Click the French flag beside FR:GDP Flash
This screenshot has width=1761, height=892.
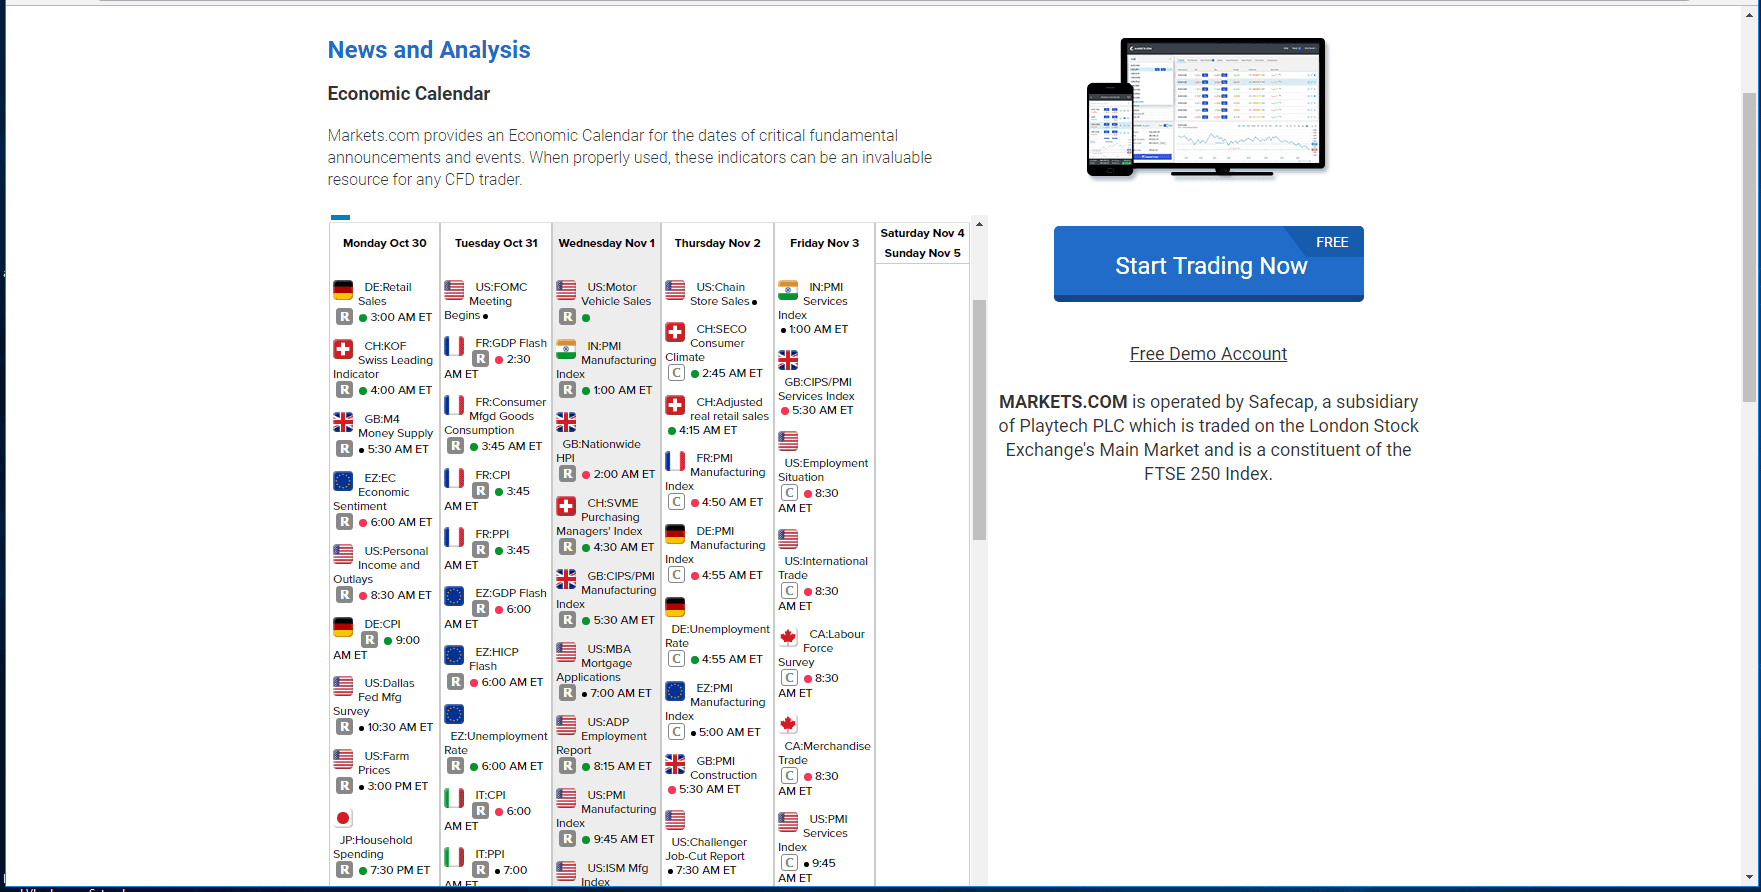pyautogui.click(x=454, y=346)
